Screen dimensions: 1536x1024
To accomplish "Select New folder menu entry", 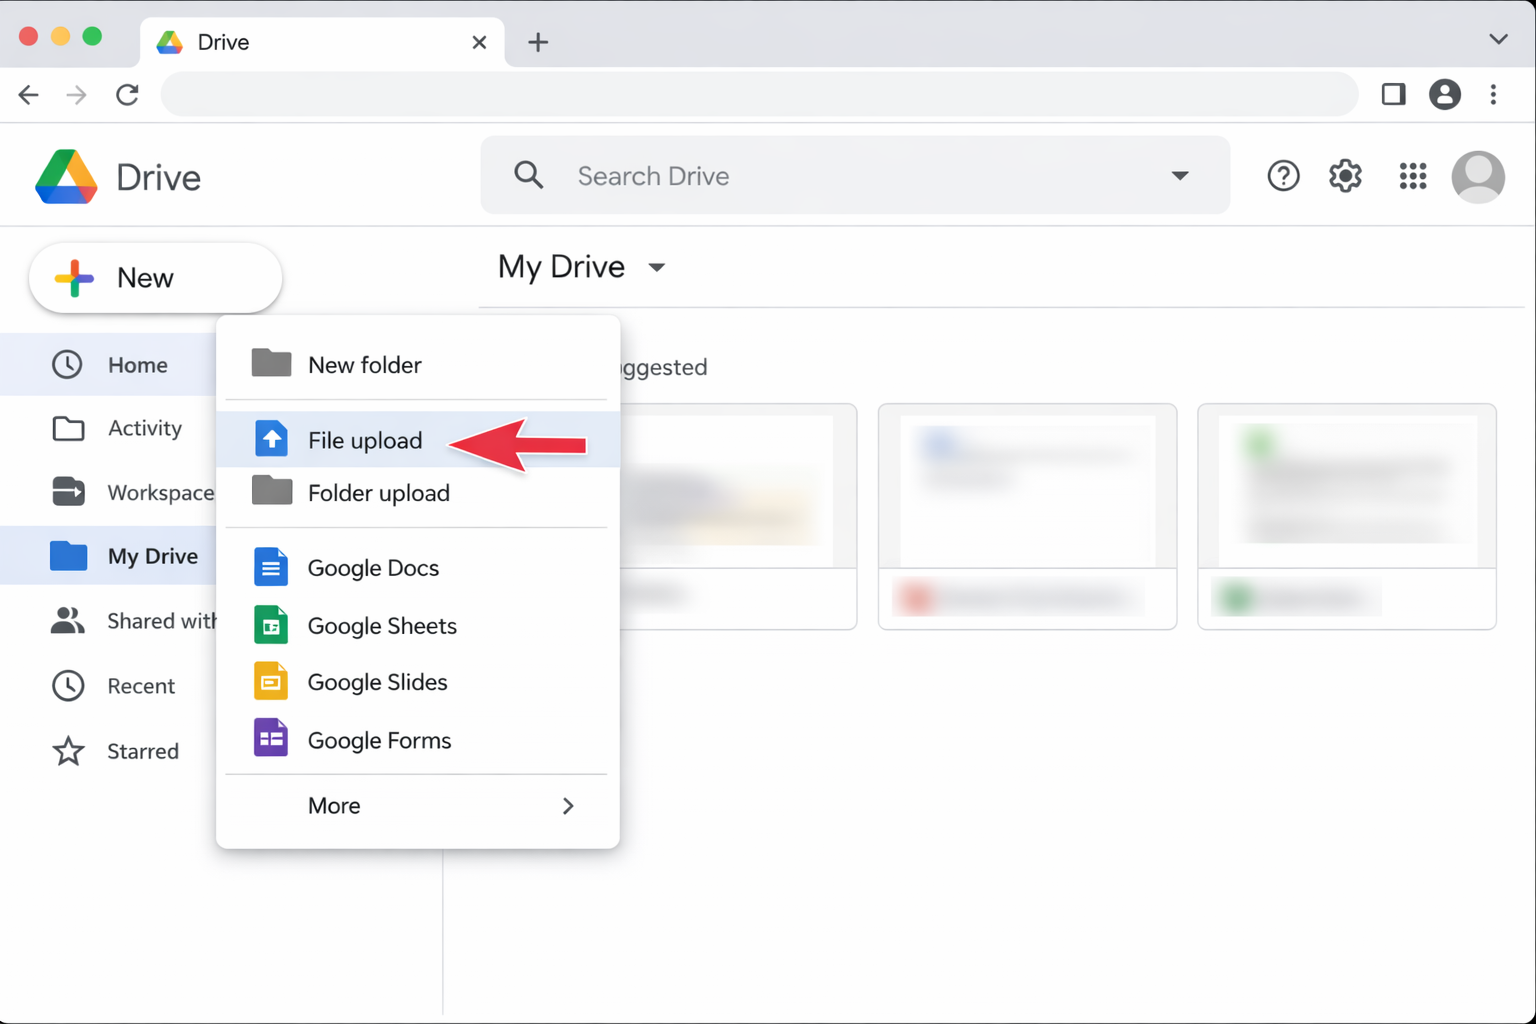I will pyautogui.click(x=418, y=365).
